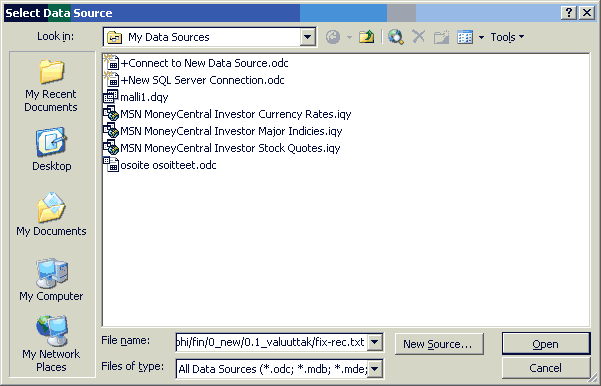This screenshot has width=601, height=386.
Task: Expand the Look in dropdown
Action: point(307,37)
